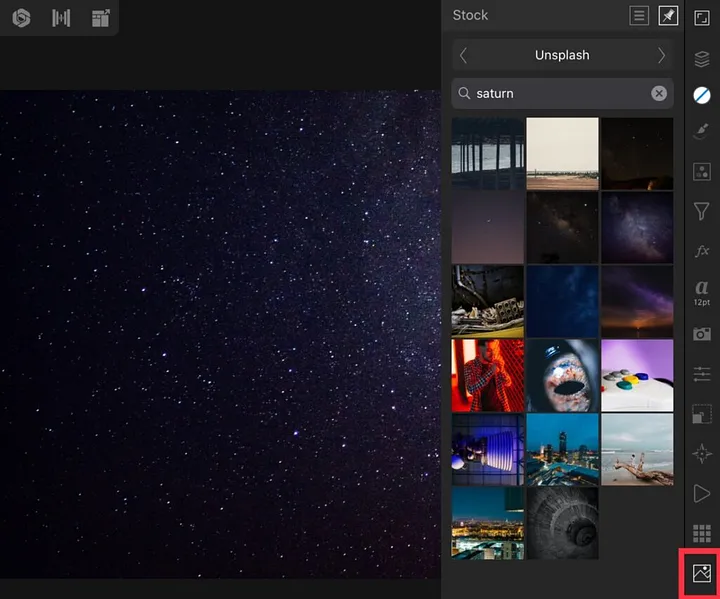Toggle the Stock panel pin

pos(668,16)
